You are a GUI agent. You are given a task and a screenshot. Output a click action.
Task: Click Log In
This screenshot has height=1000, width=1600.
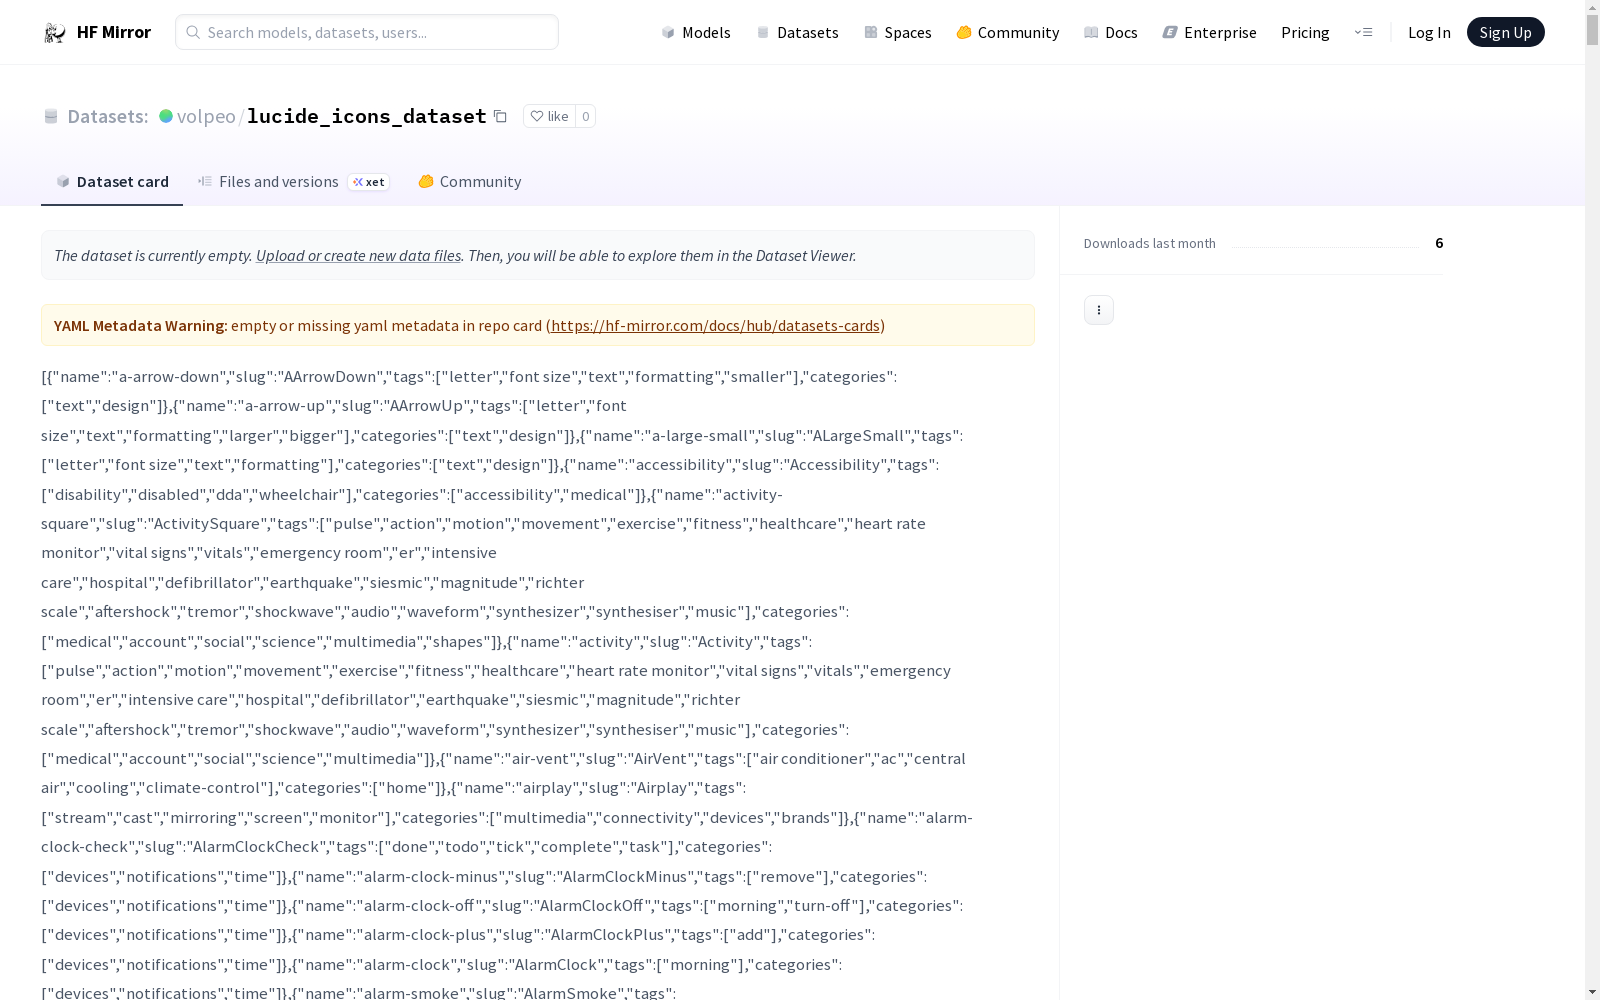(1429, 32)
